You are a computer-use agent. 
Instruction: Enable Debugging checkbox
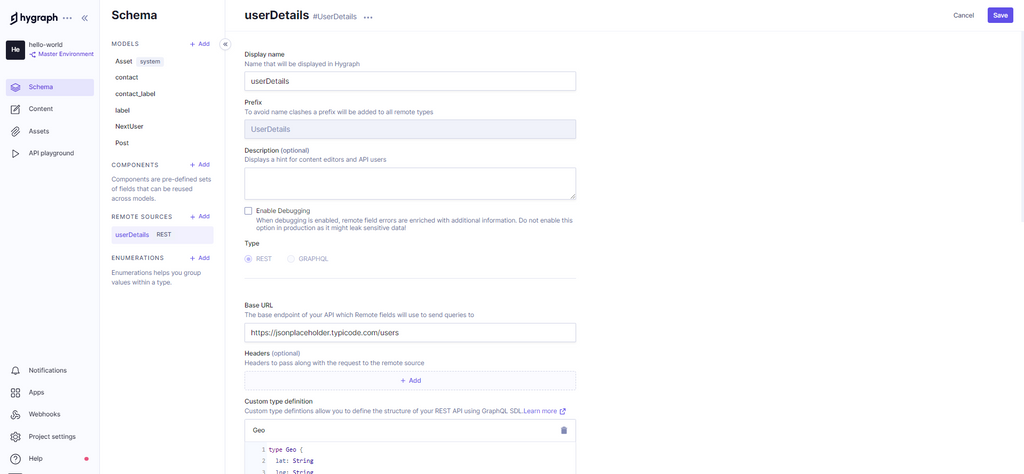(248, 211)
